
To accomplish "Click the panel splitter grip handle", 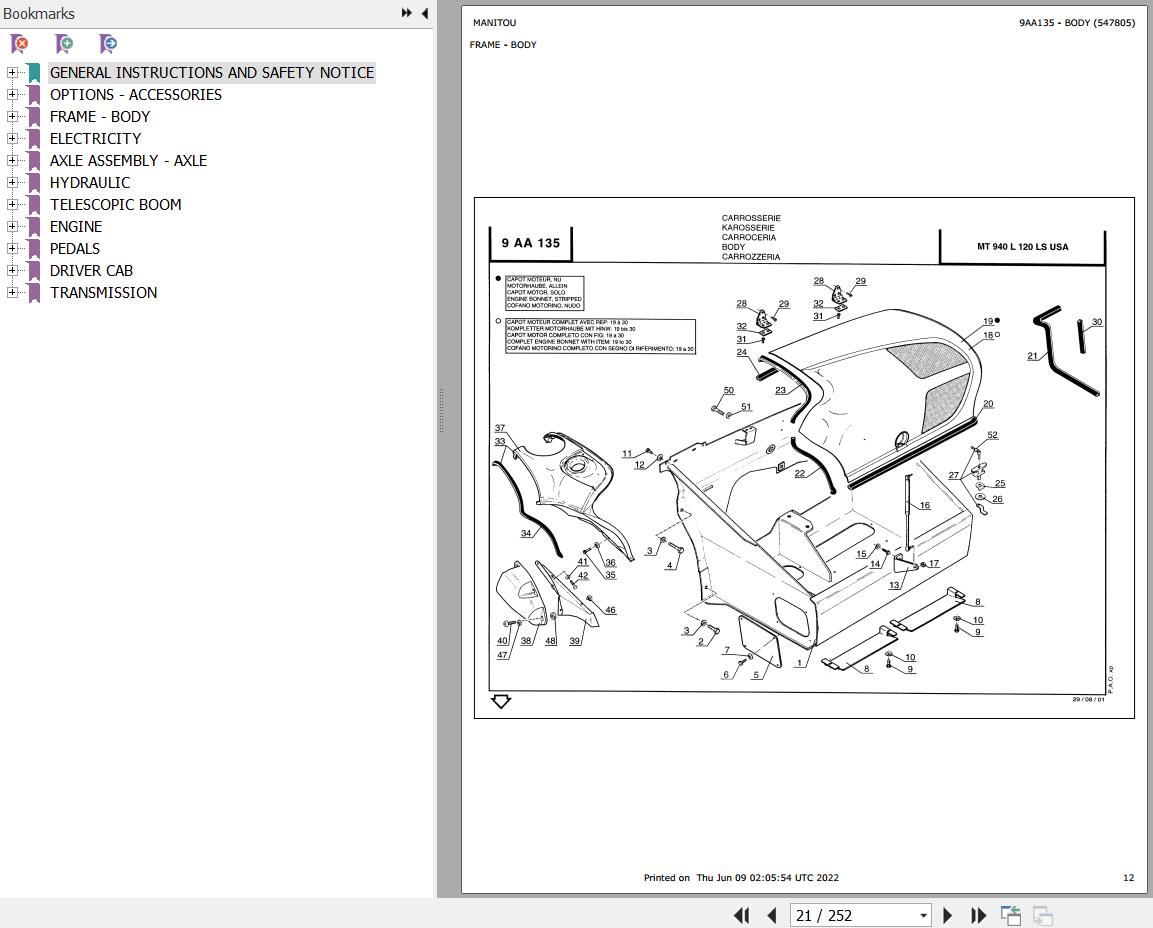I will pyautogui.click(x=441, y=410).
